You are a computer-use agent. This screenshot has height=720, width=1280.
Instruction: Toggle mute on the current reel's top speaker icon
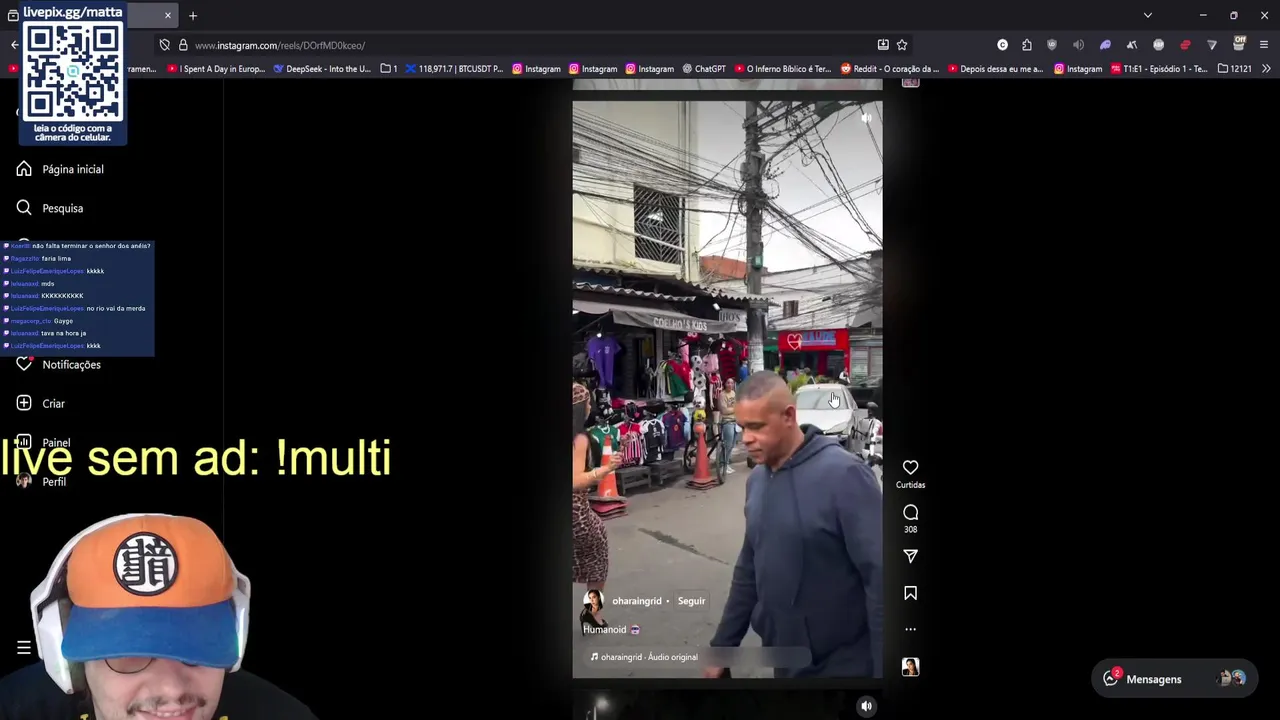tap(866, 118)
